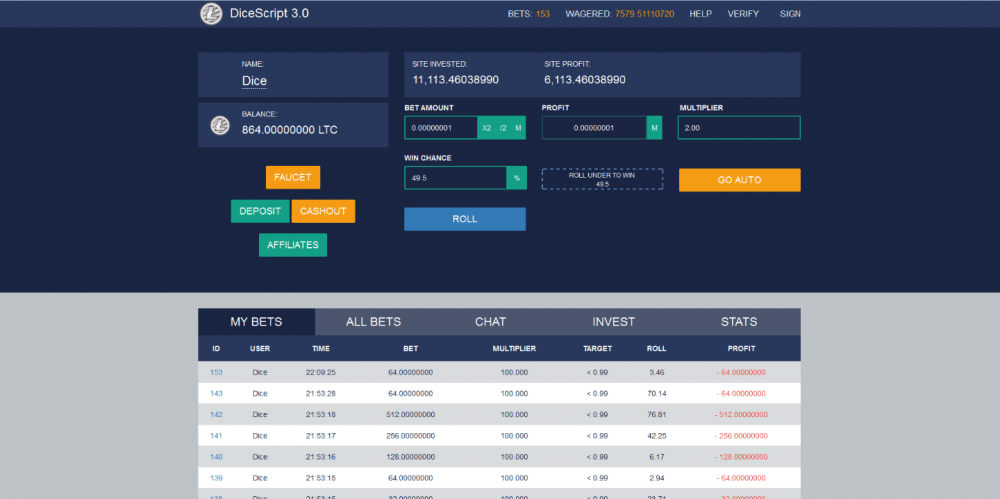Click the roll value 6.17

(x=656, y=457)
